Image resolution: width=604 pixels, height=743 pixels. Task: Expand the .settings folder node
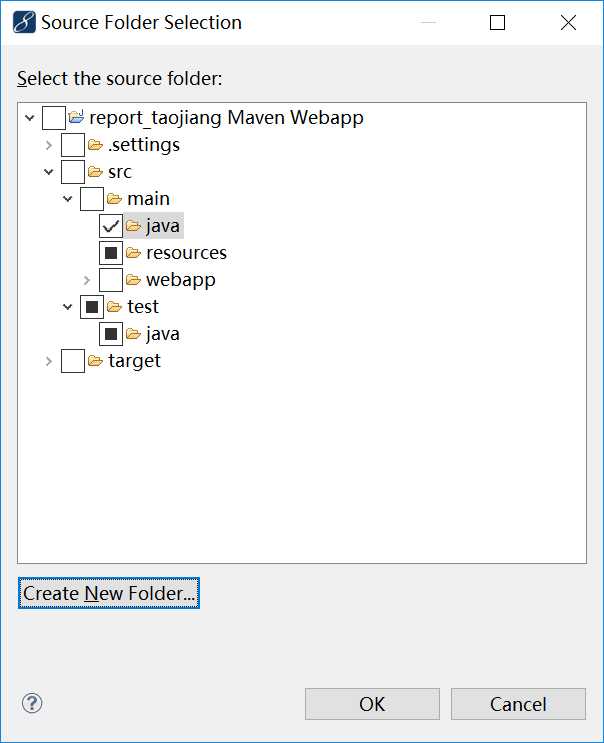coord(48,145)
